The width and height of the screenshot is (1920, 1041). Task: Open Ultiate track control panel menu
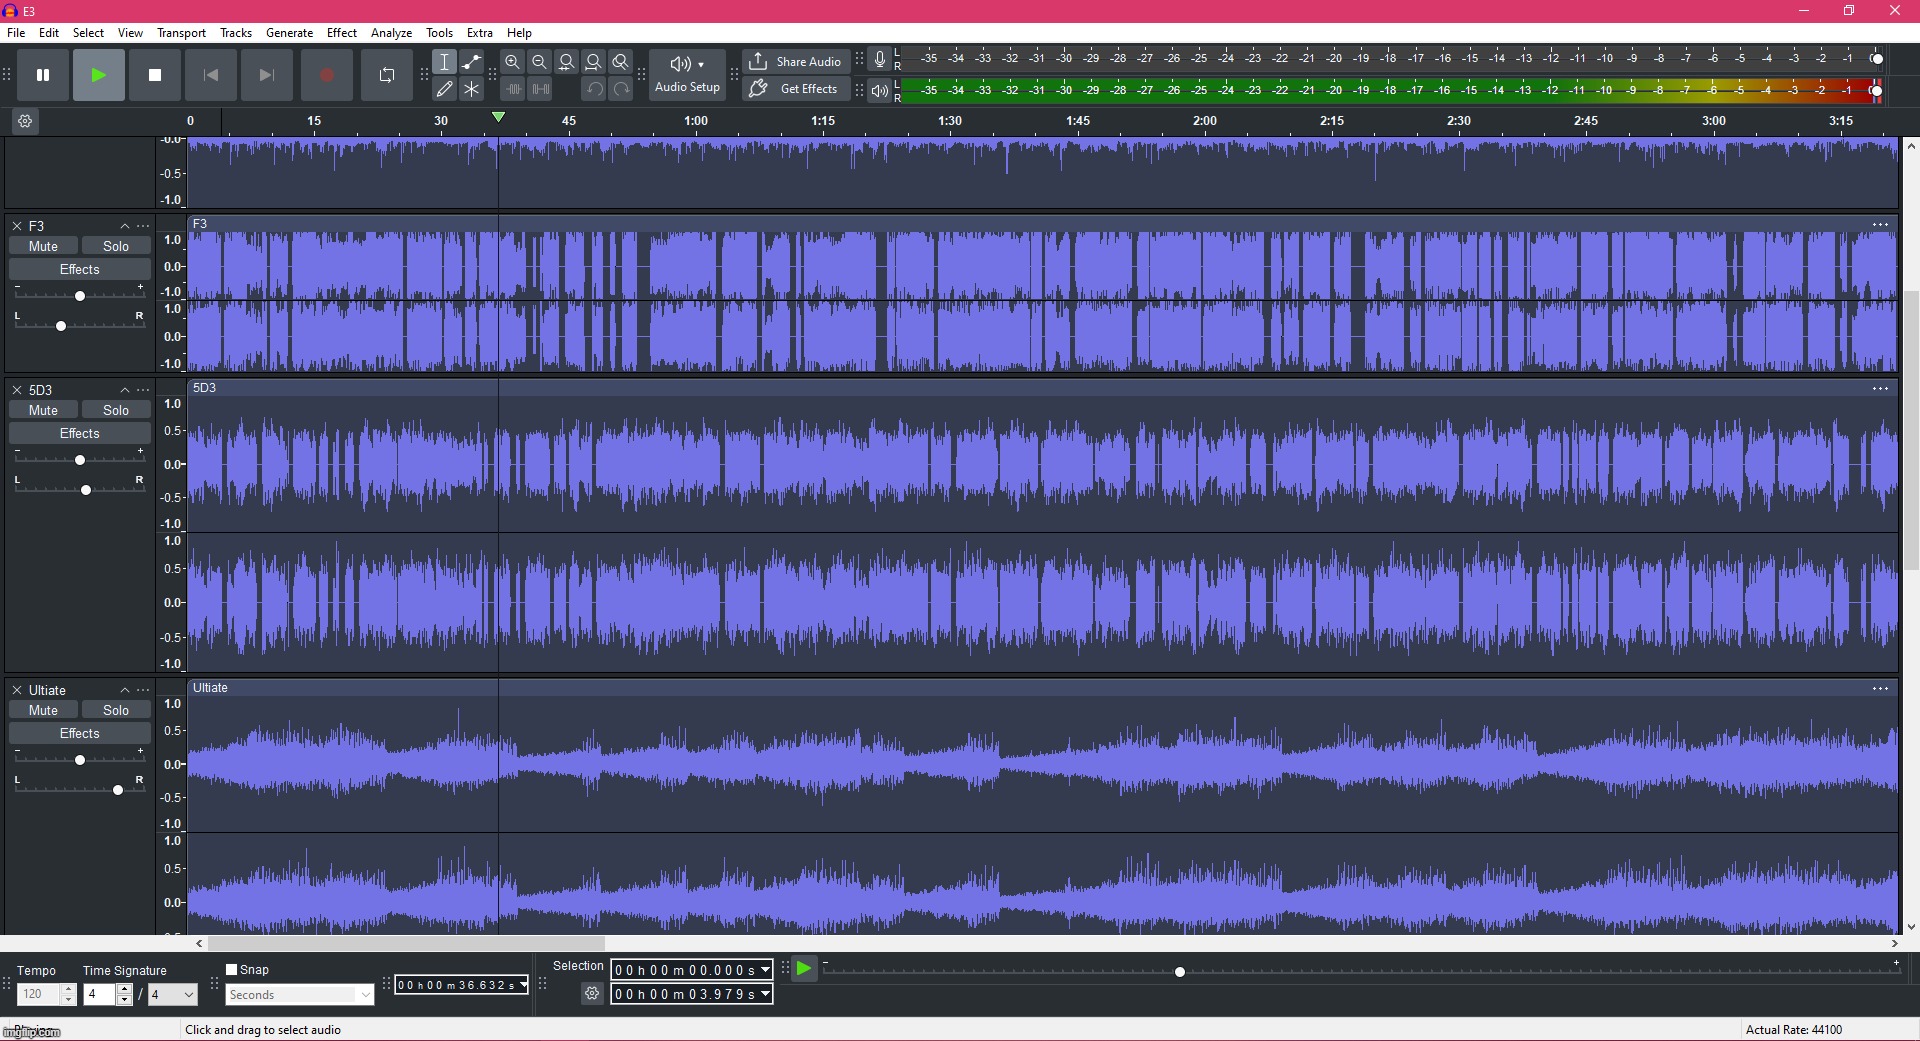[x=143, y=690]
